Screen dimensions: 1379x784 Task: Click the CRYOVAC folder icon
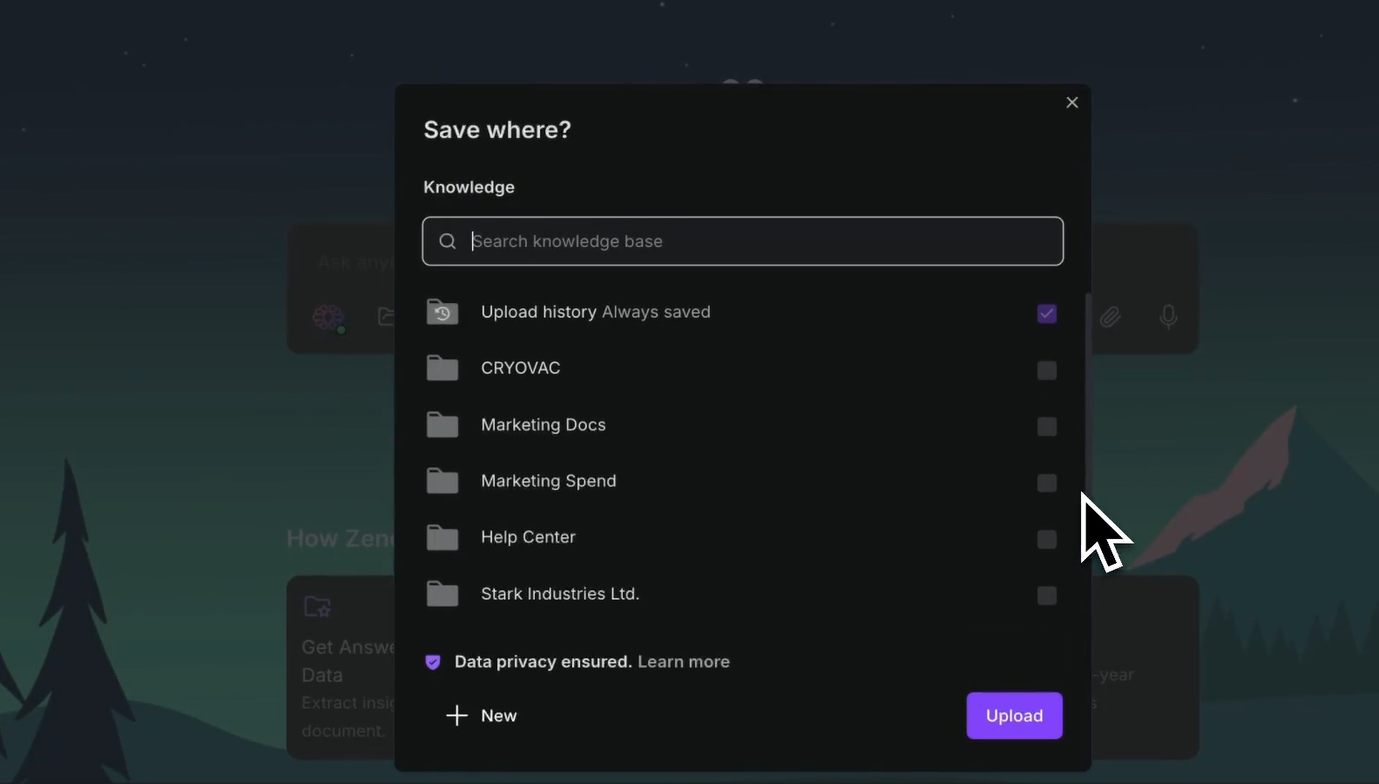442,368
